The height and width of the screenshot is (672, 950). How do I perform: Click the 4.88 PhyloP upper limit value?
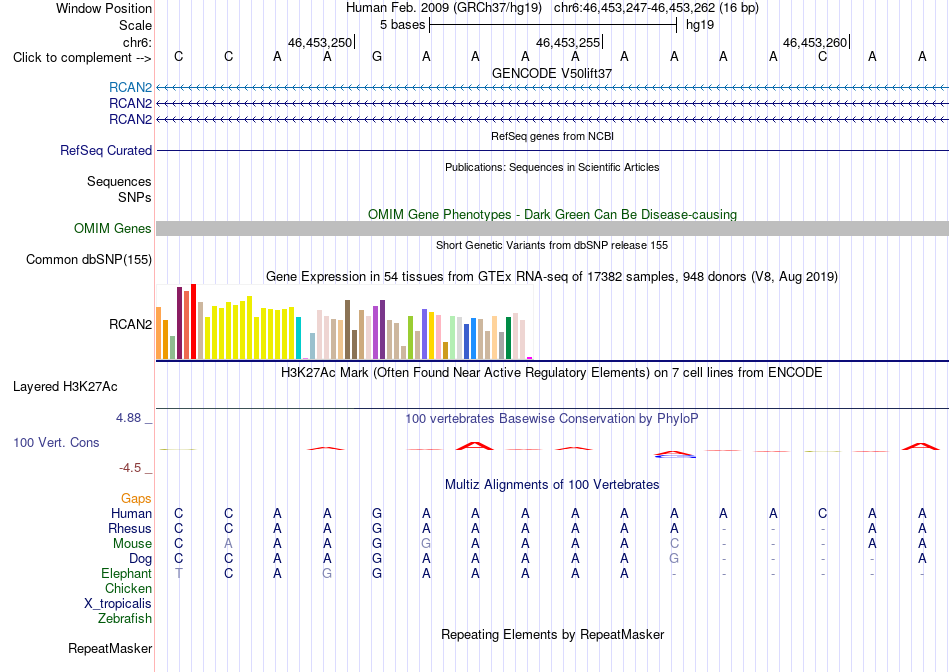click(128, 418)
